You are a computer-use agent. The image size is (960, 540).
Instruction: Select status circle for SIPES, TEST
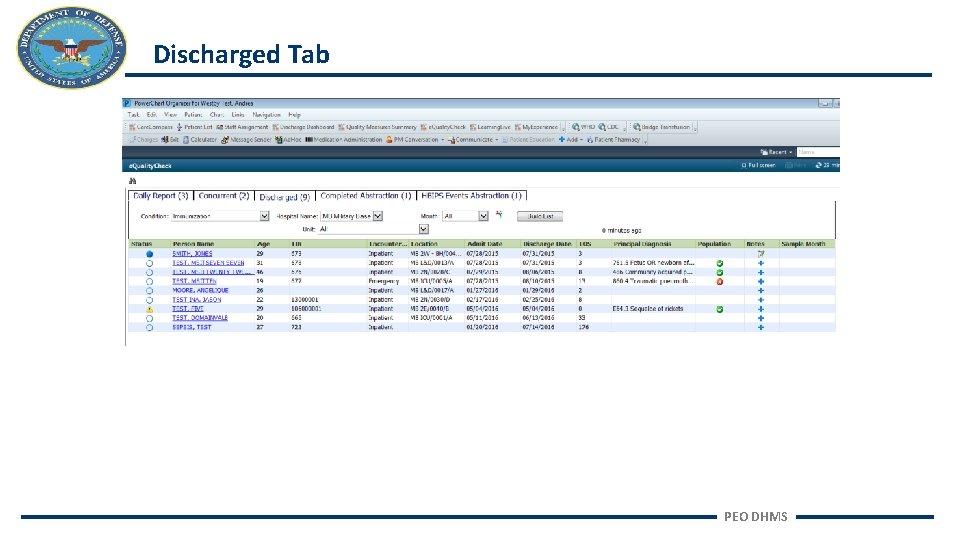click(x=149, y=328)
